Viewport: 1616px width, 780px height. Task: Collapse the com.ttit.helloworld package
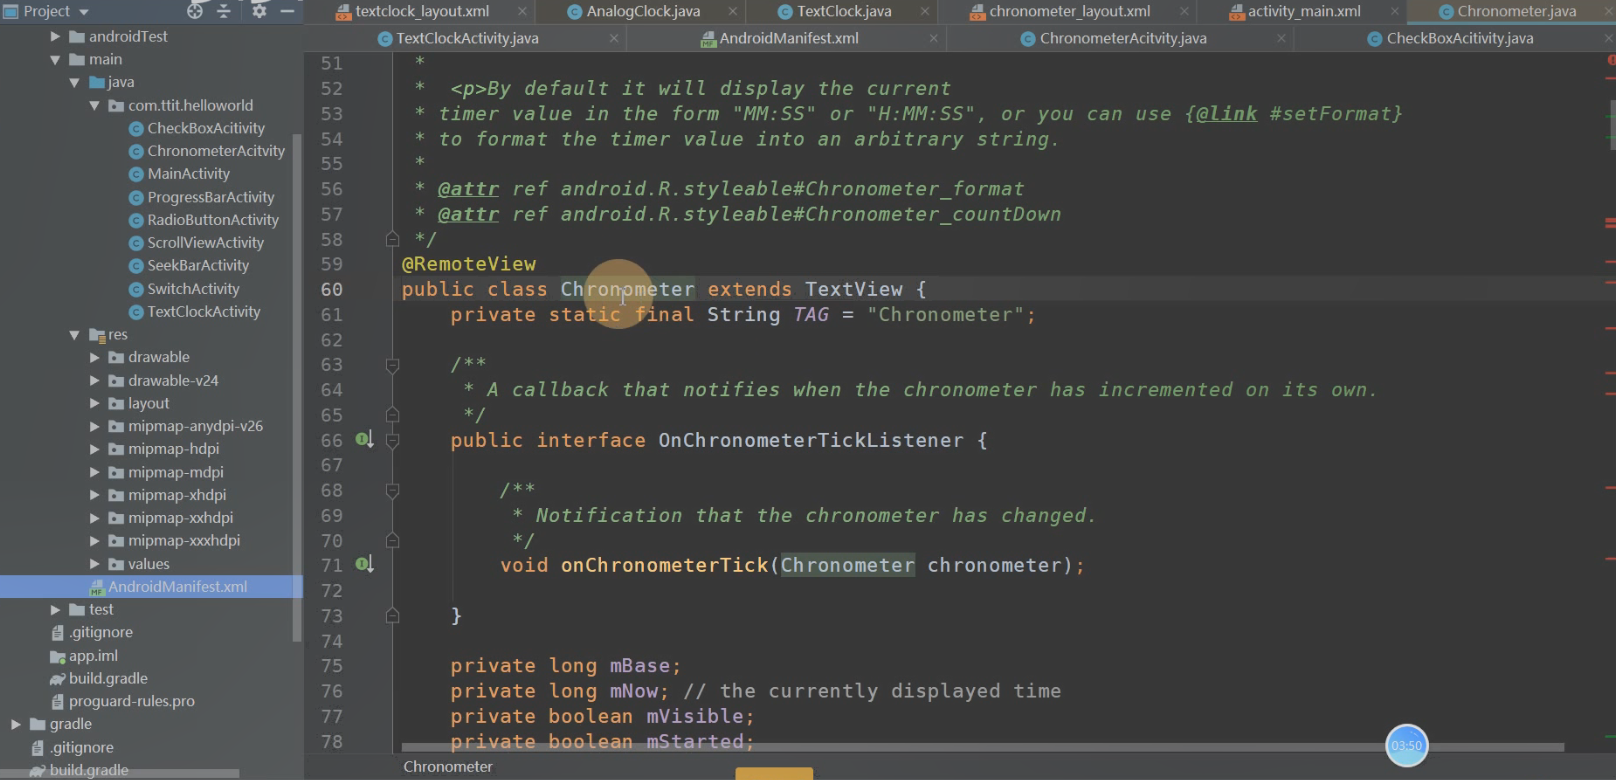click(x=94, y=105)
